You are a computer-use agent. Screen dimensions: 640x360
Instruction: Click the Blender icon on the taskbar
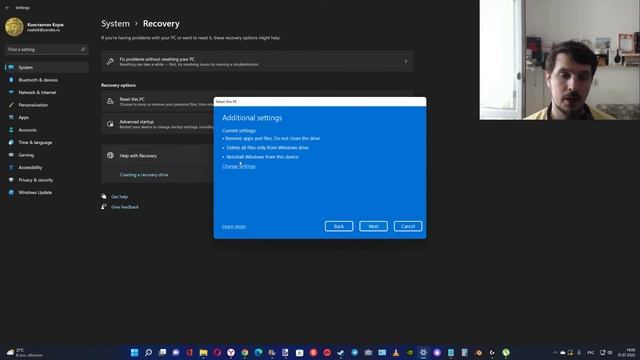[x=478, y=352]
